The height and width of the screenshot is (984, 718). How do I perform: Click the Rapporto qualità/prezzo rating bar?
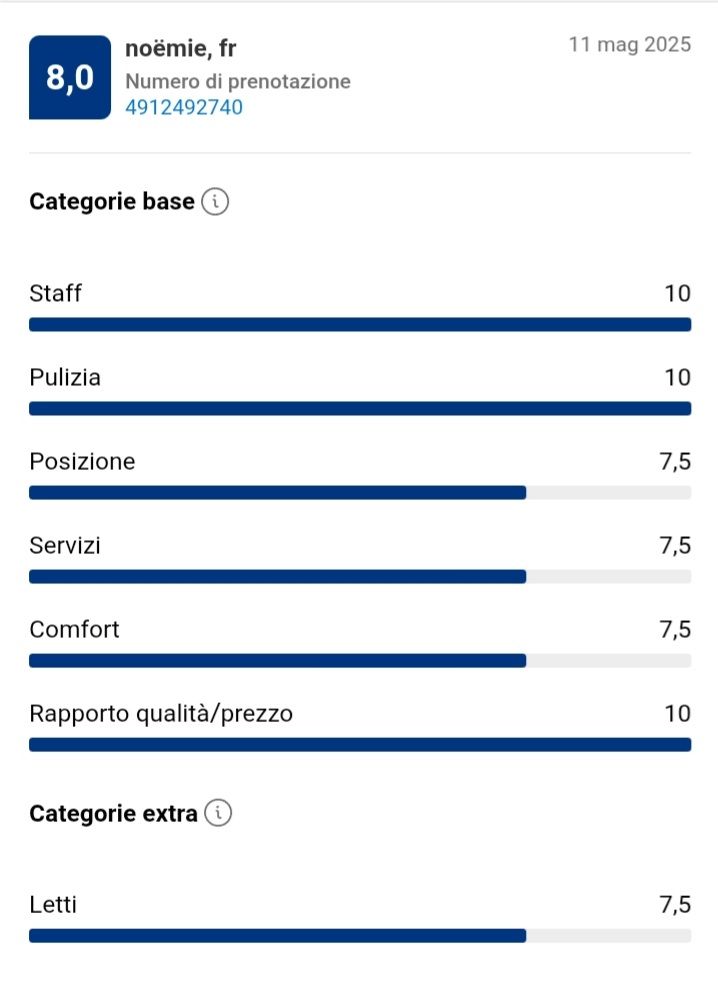tap(360, 744)
